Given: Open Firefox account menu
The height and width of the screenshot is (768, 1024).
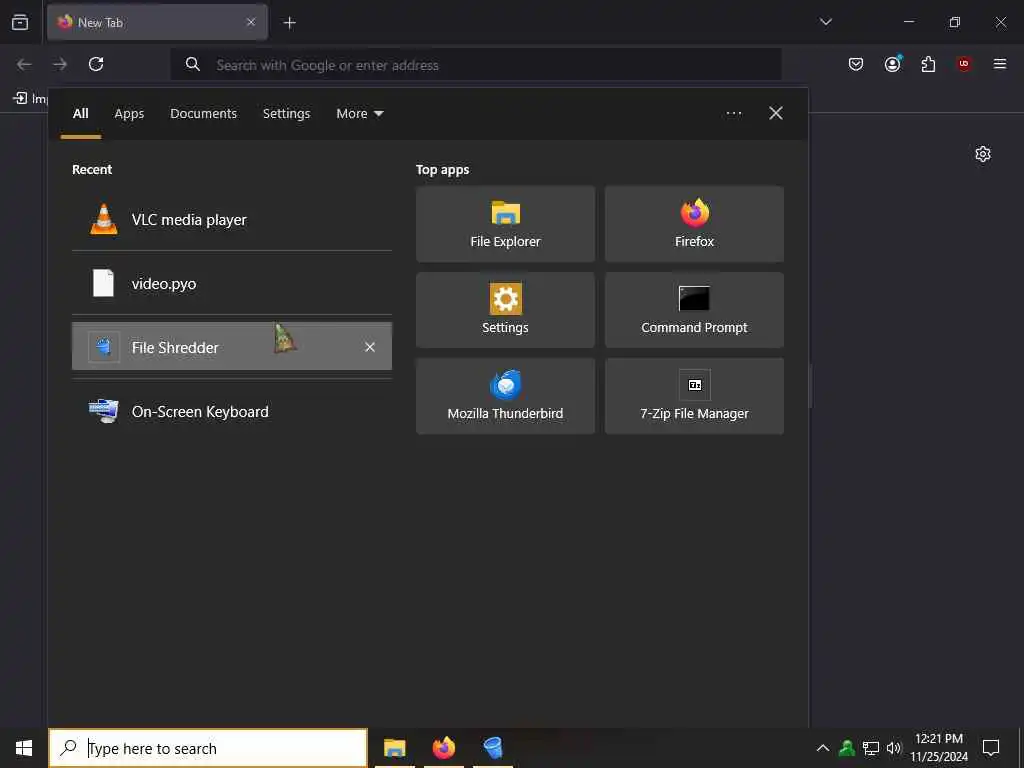Looking at the screenshot, I should point(892,64).
